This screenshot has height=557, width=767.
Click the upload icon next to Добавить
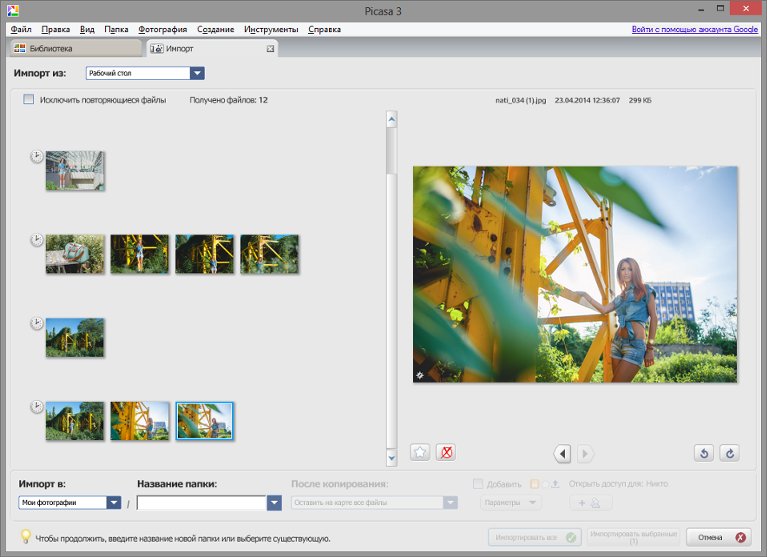555,484
